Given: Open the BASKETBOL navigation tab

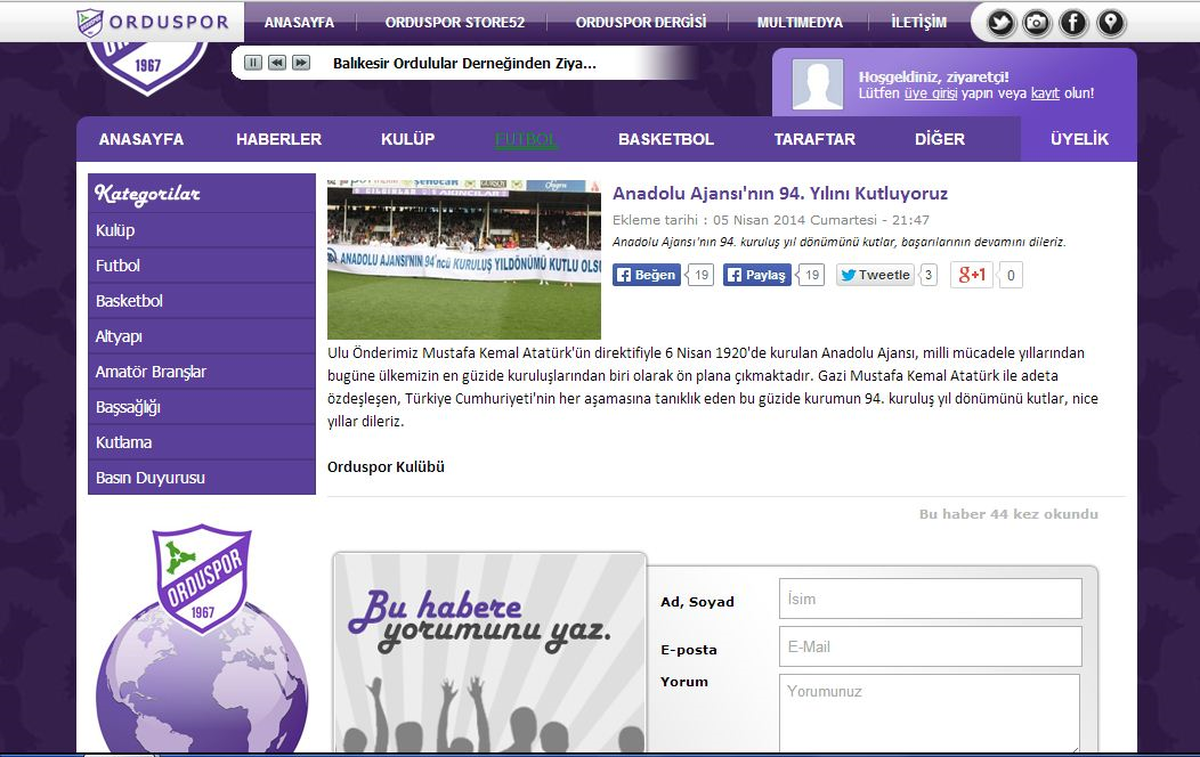Looking at the screenshot, I should (x=666, y=139).
